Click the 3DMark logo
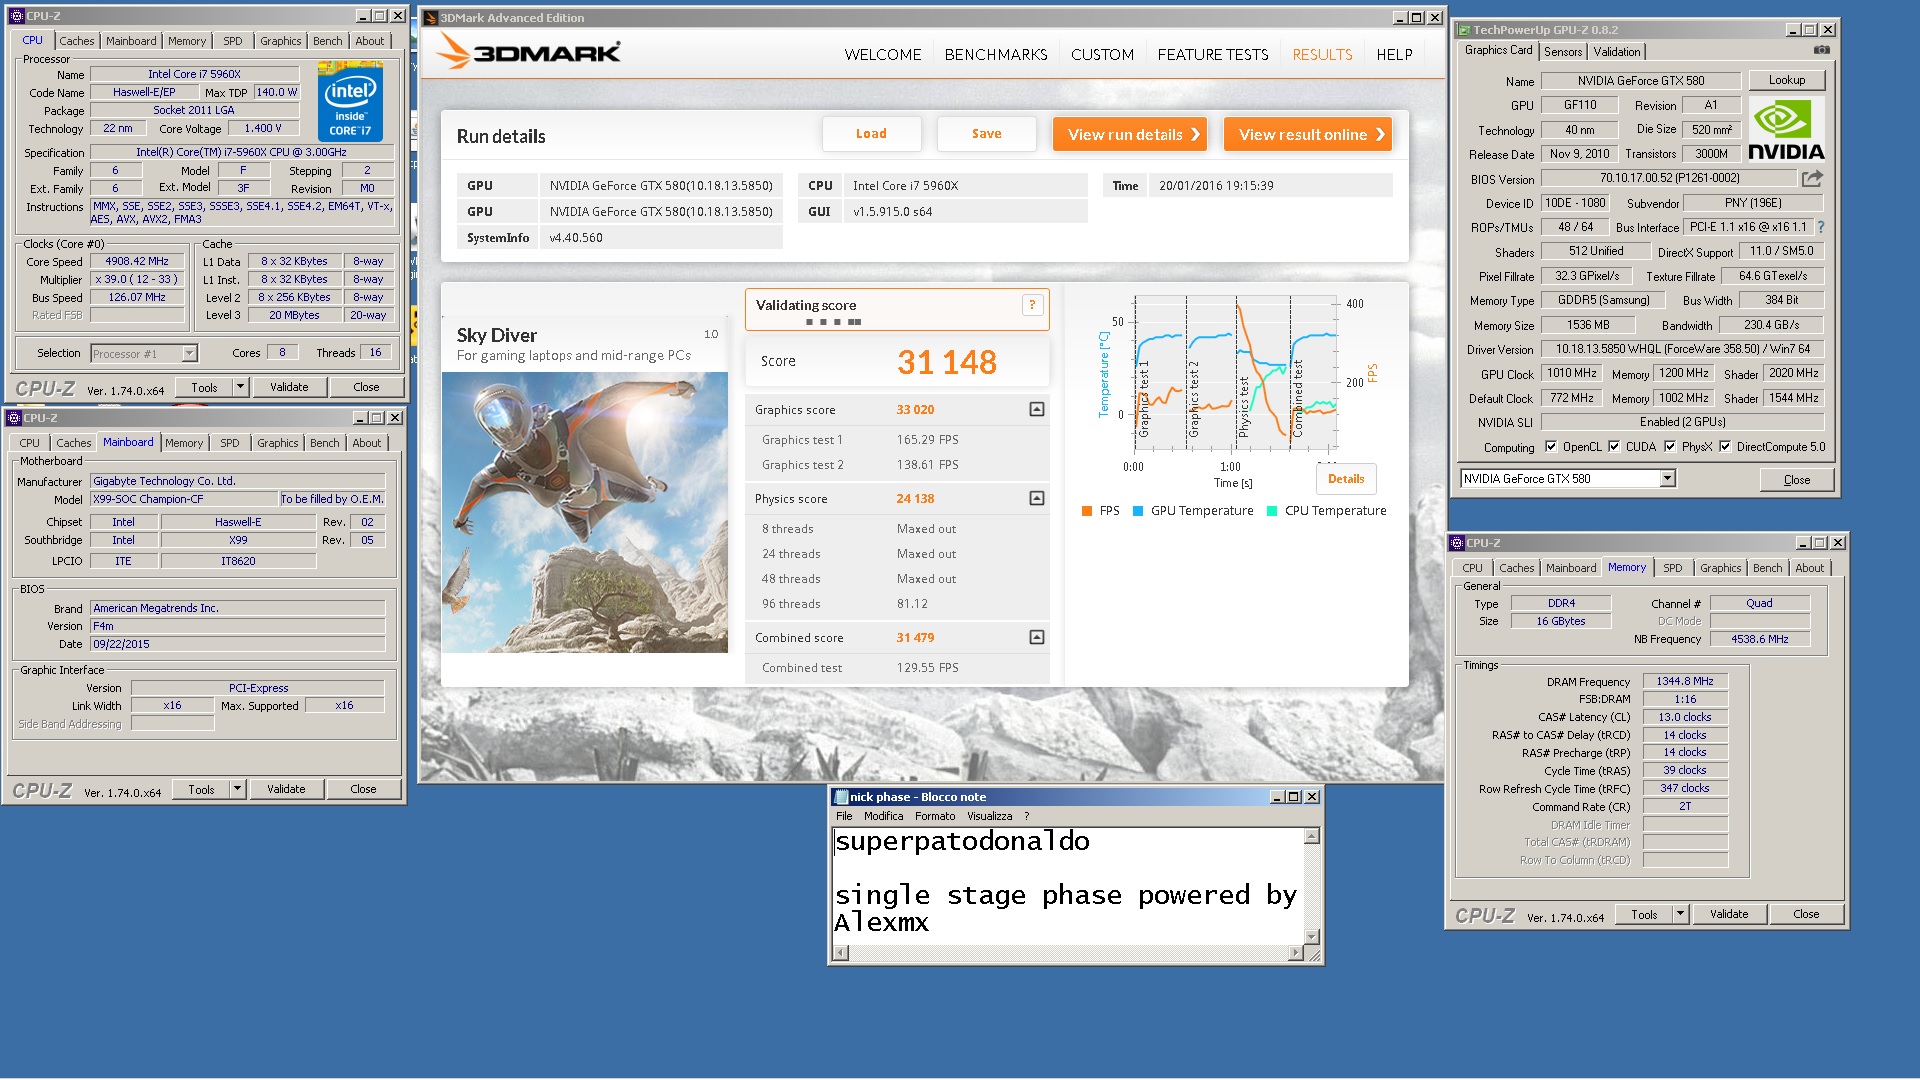Viewport: 1920px width, 1080px height. (528, 52)
